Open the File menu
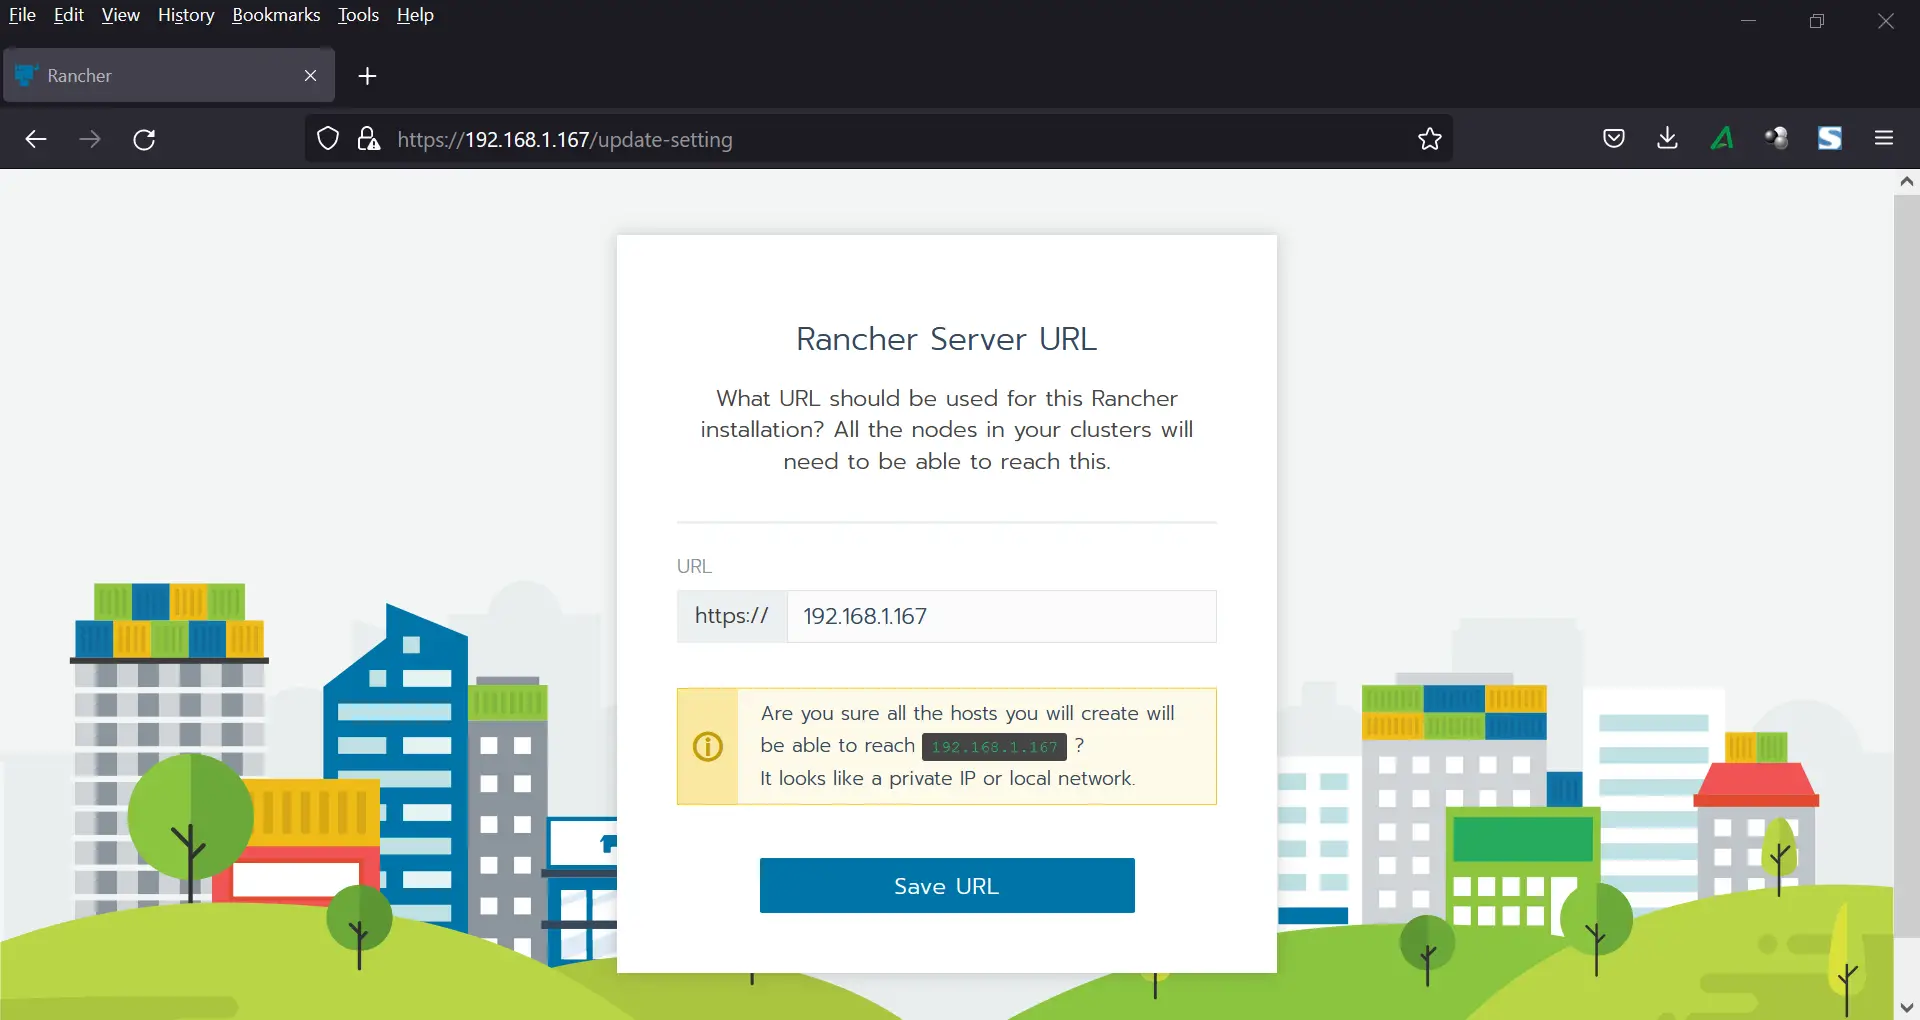1920x1020 pixels. 22,15
